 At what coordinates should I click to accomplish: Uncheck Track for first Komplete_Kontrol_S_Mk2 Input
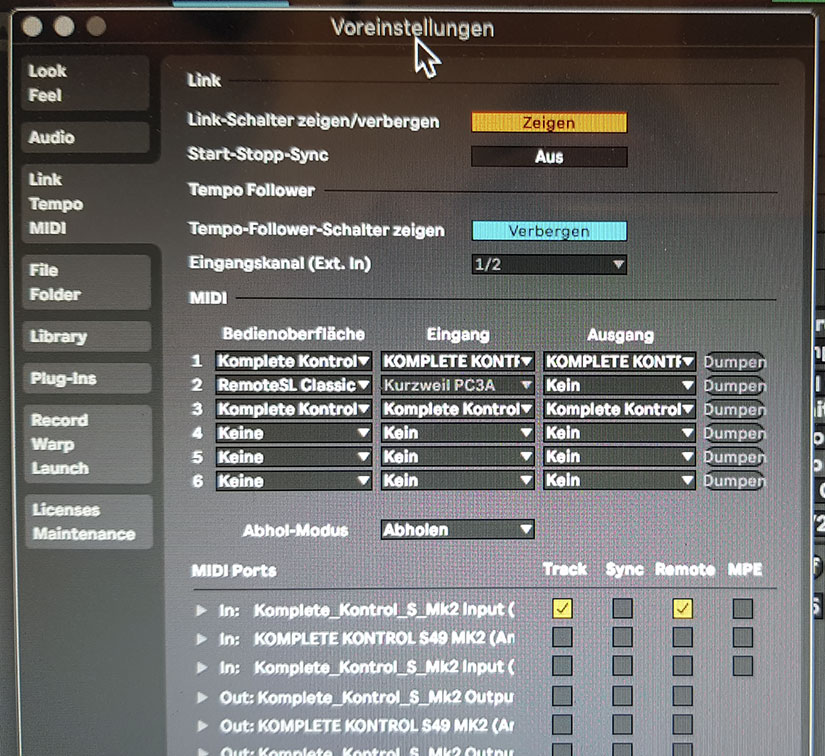point(562,609)
